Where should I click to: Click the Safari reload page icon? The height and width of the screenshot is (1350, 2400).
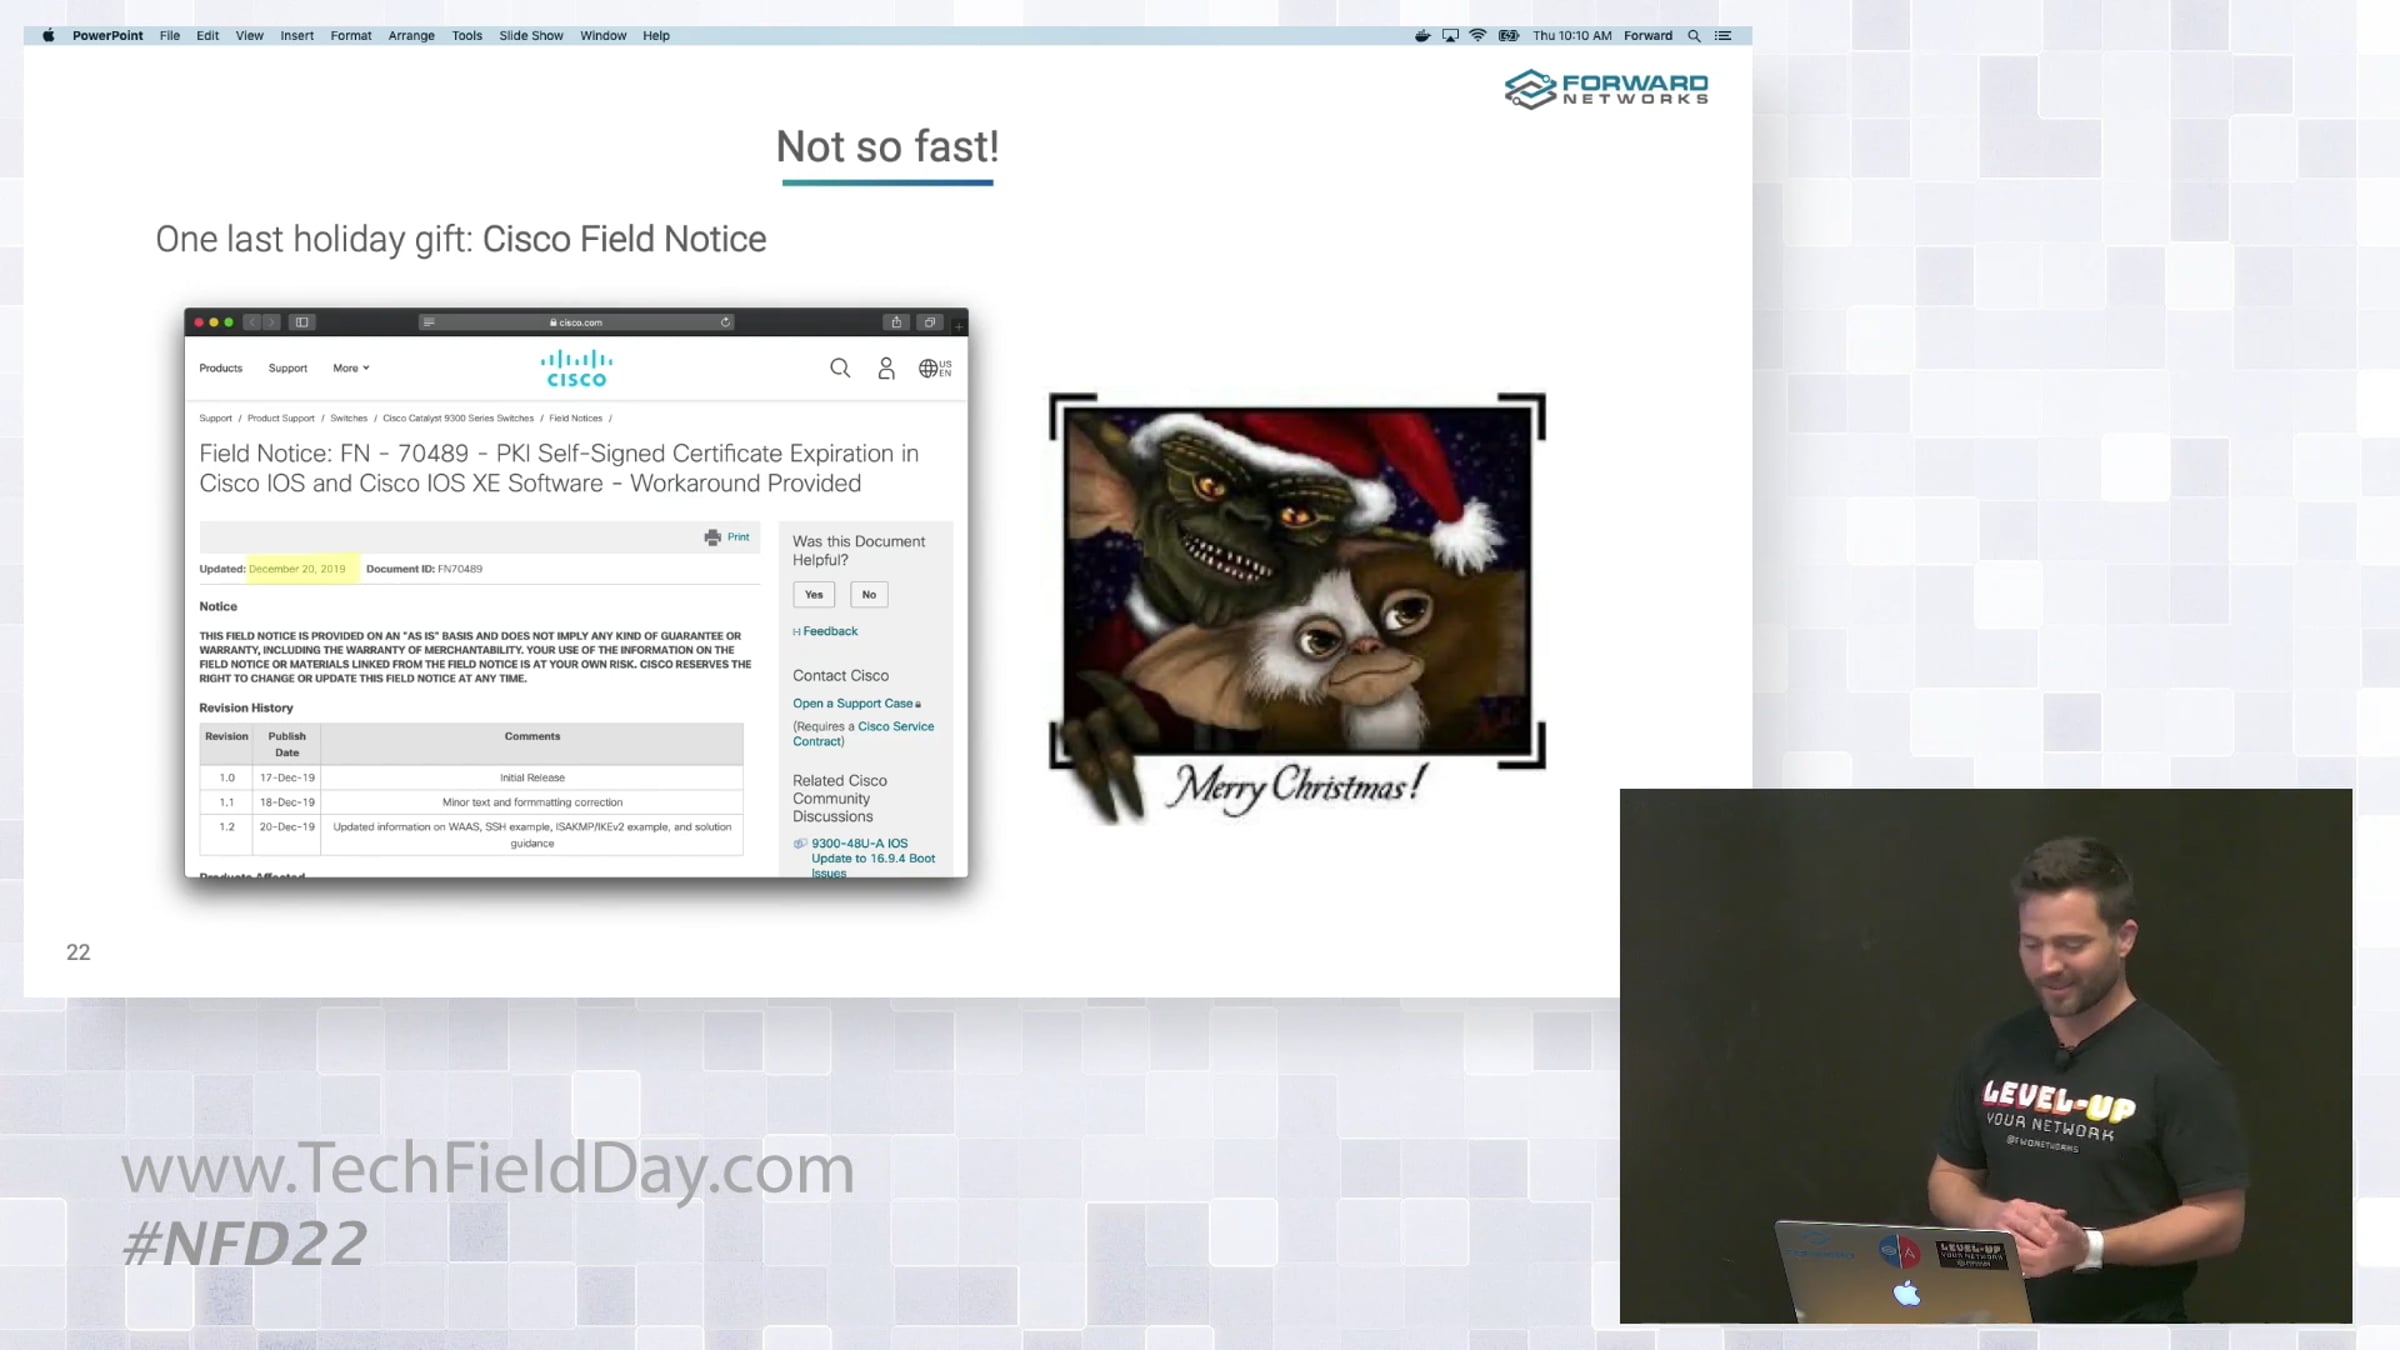pyautogui.click(x=726, y=322)
